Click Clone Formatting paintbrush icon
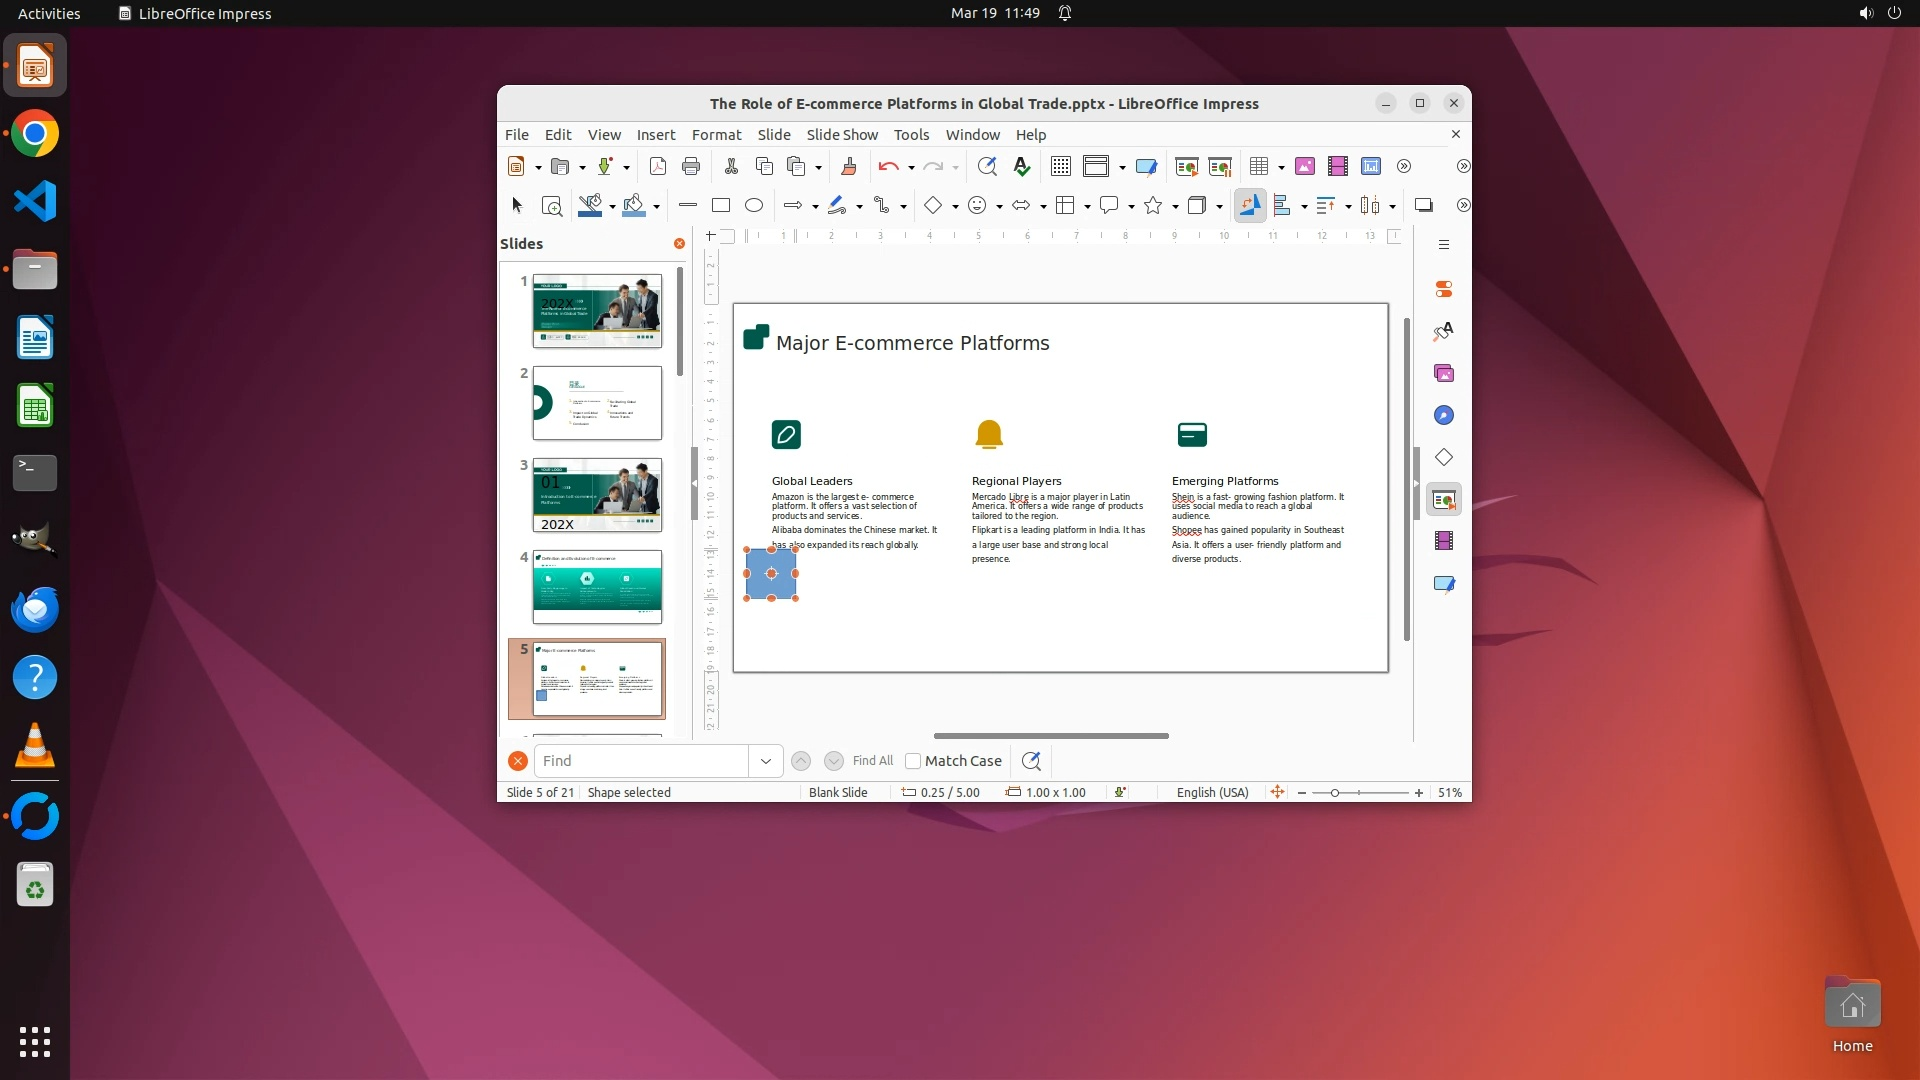 pyautogui.click(x=849, y=167)
